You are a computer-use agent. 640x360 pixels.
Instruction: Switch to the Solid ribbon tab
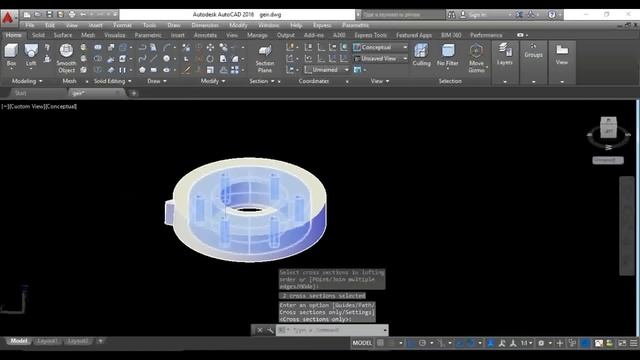[x=38, y=35]
